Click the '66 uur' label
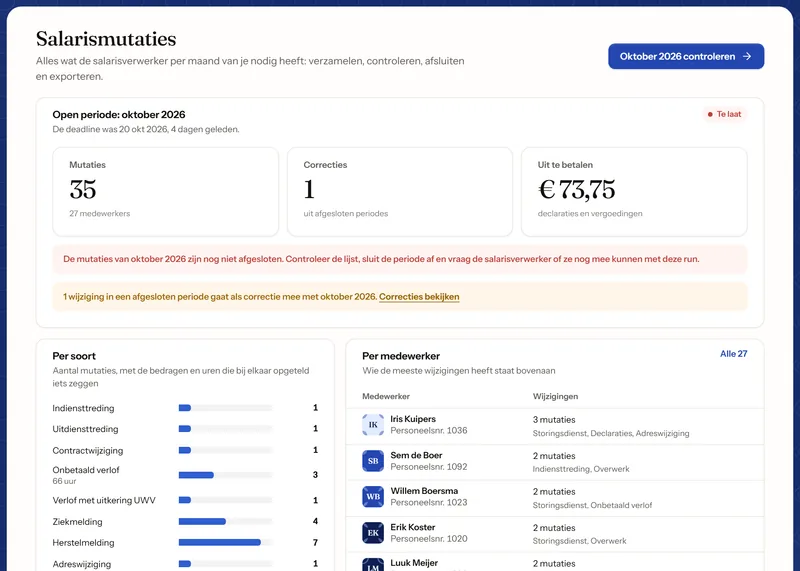This screenshot has height=571, width=800. pos(64,481)
